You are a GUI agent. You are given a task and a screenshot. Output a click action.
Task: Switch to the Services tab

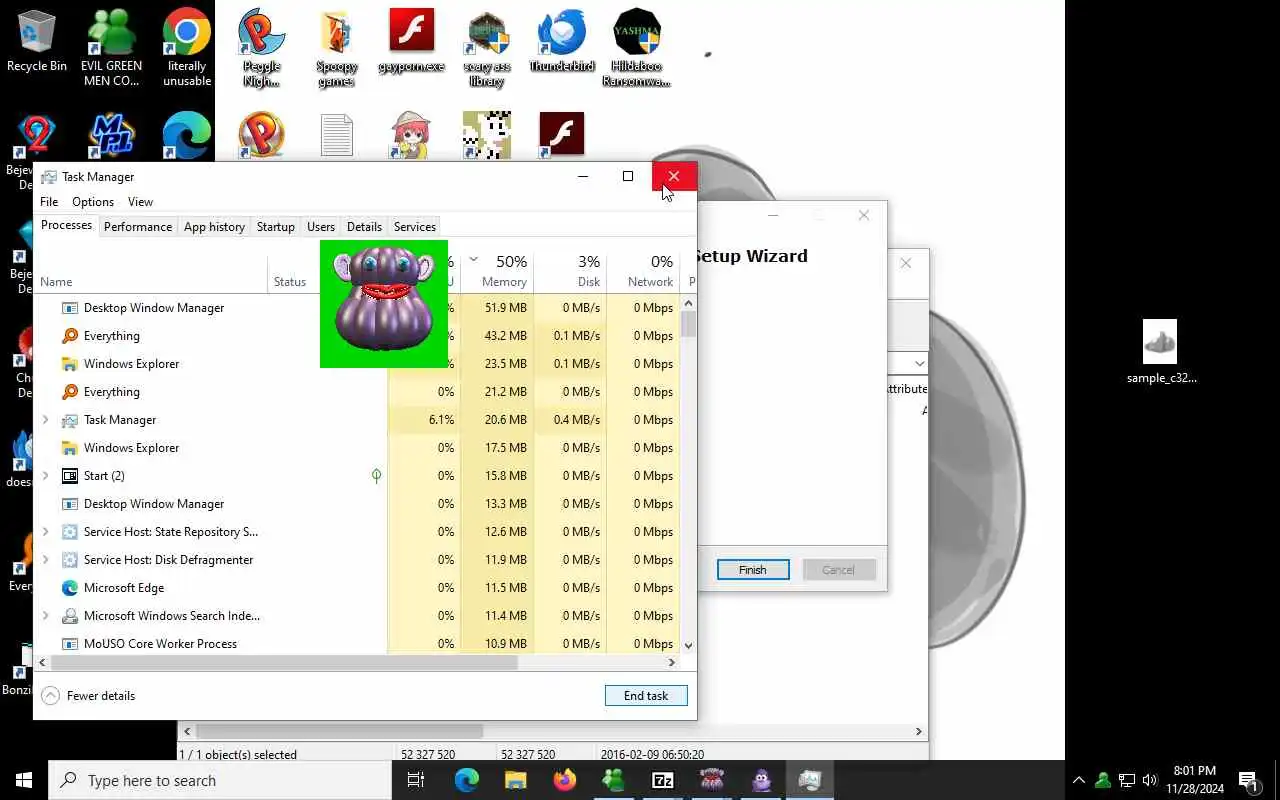(414, 227)
